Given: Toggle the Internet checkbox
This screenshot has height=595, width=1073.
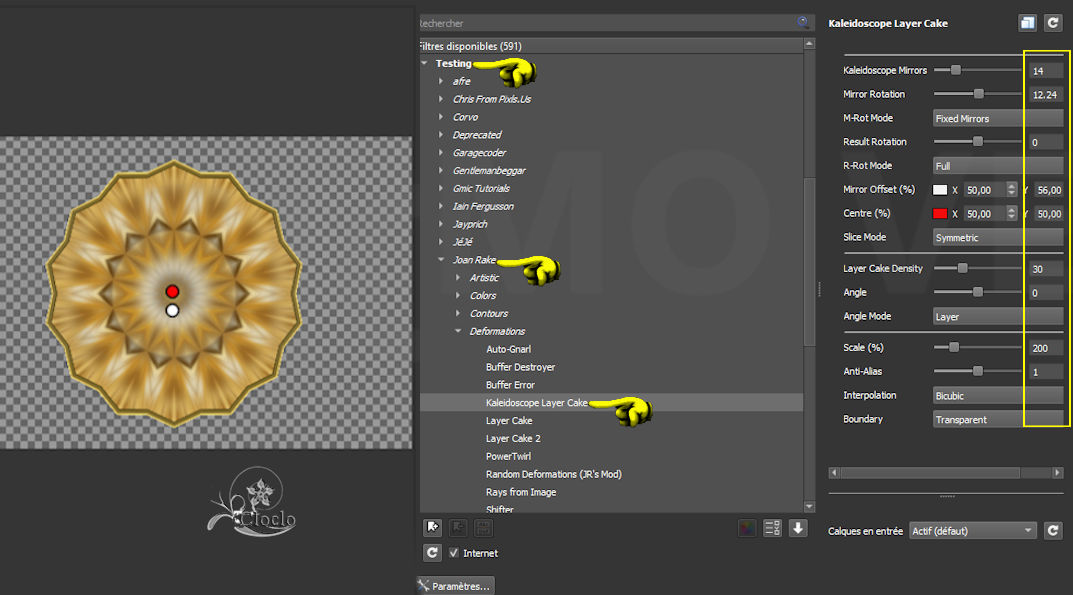Looking at the screenshot, I should click(x=454, y=553).
